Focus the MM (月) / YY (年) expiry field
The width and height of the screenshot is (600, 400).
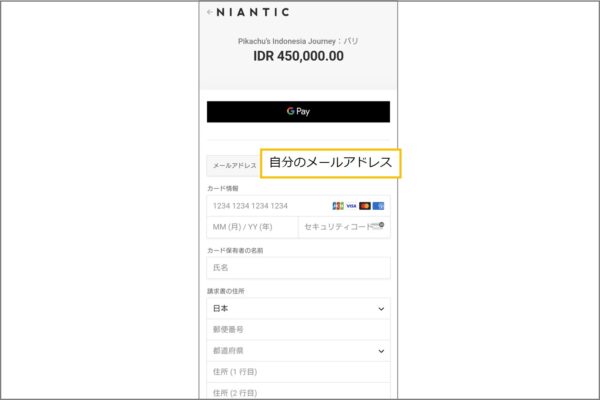[x=252, y=227]
